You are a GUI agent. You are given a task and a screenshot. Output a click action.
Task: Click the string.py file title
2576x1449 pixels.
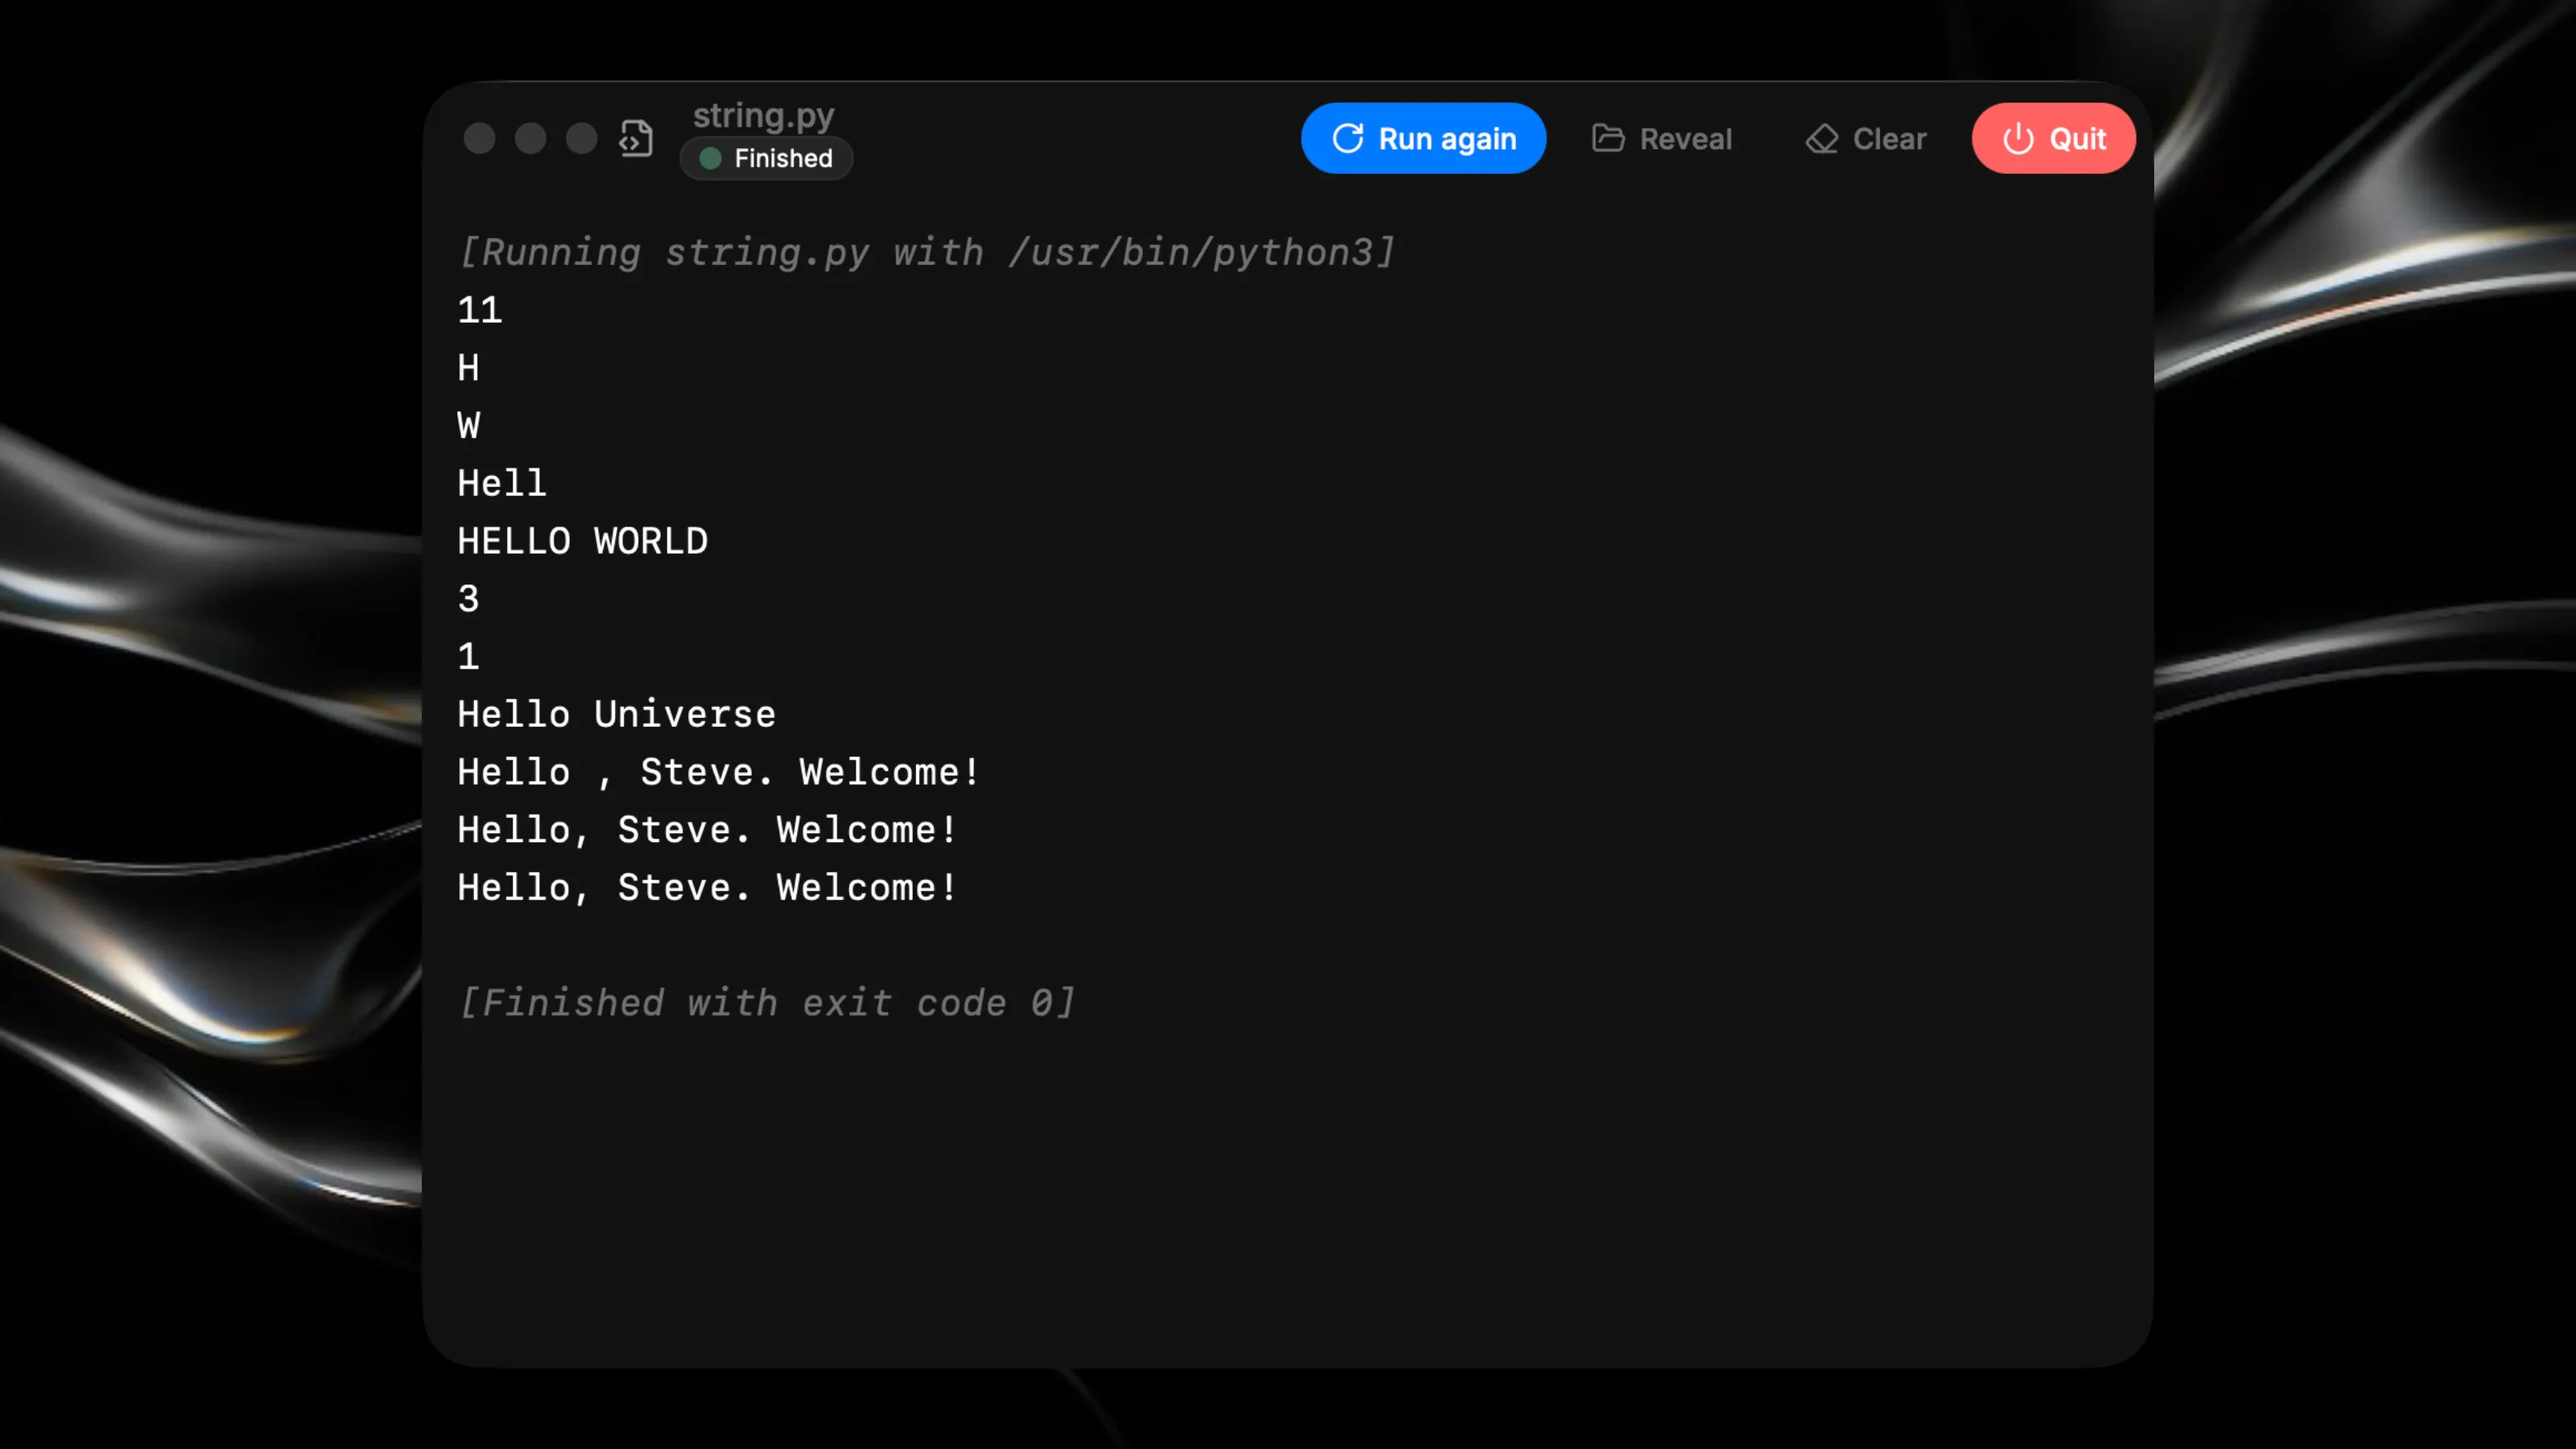point(764,115)
